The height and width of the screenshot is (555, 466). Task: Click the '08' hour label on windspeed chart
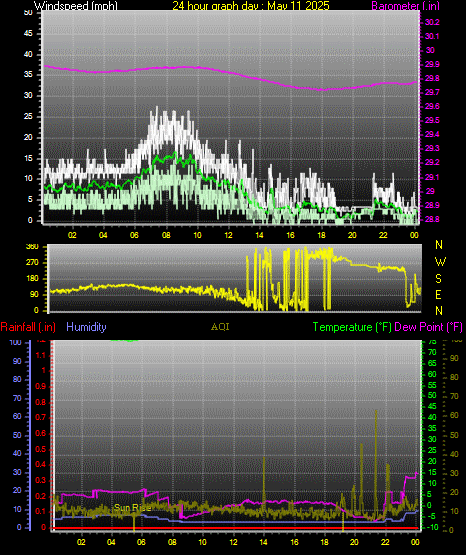pyautogui.click(x=166, y=235)
